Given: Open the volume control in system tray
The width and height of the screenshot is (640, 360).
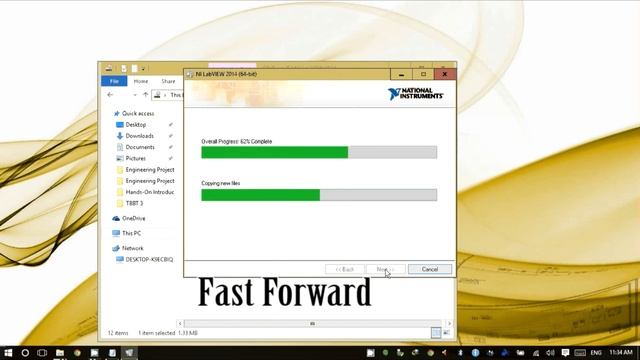Looking at the screenshot, I should pyautogui.click(x=550, y=353).
